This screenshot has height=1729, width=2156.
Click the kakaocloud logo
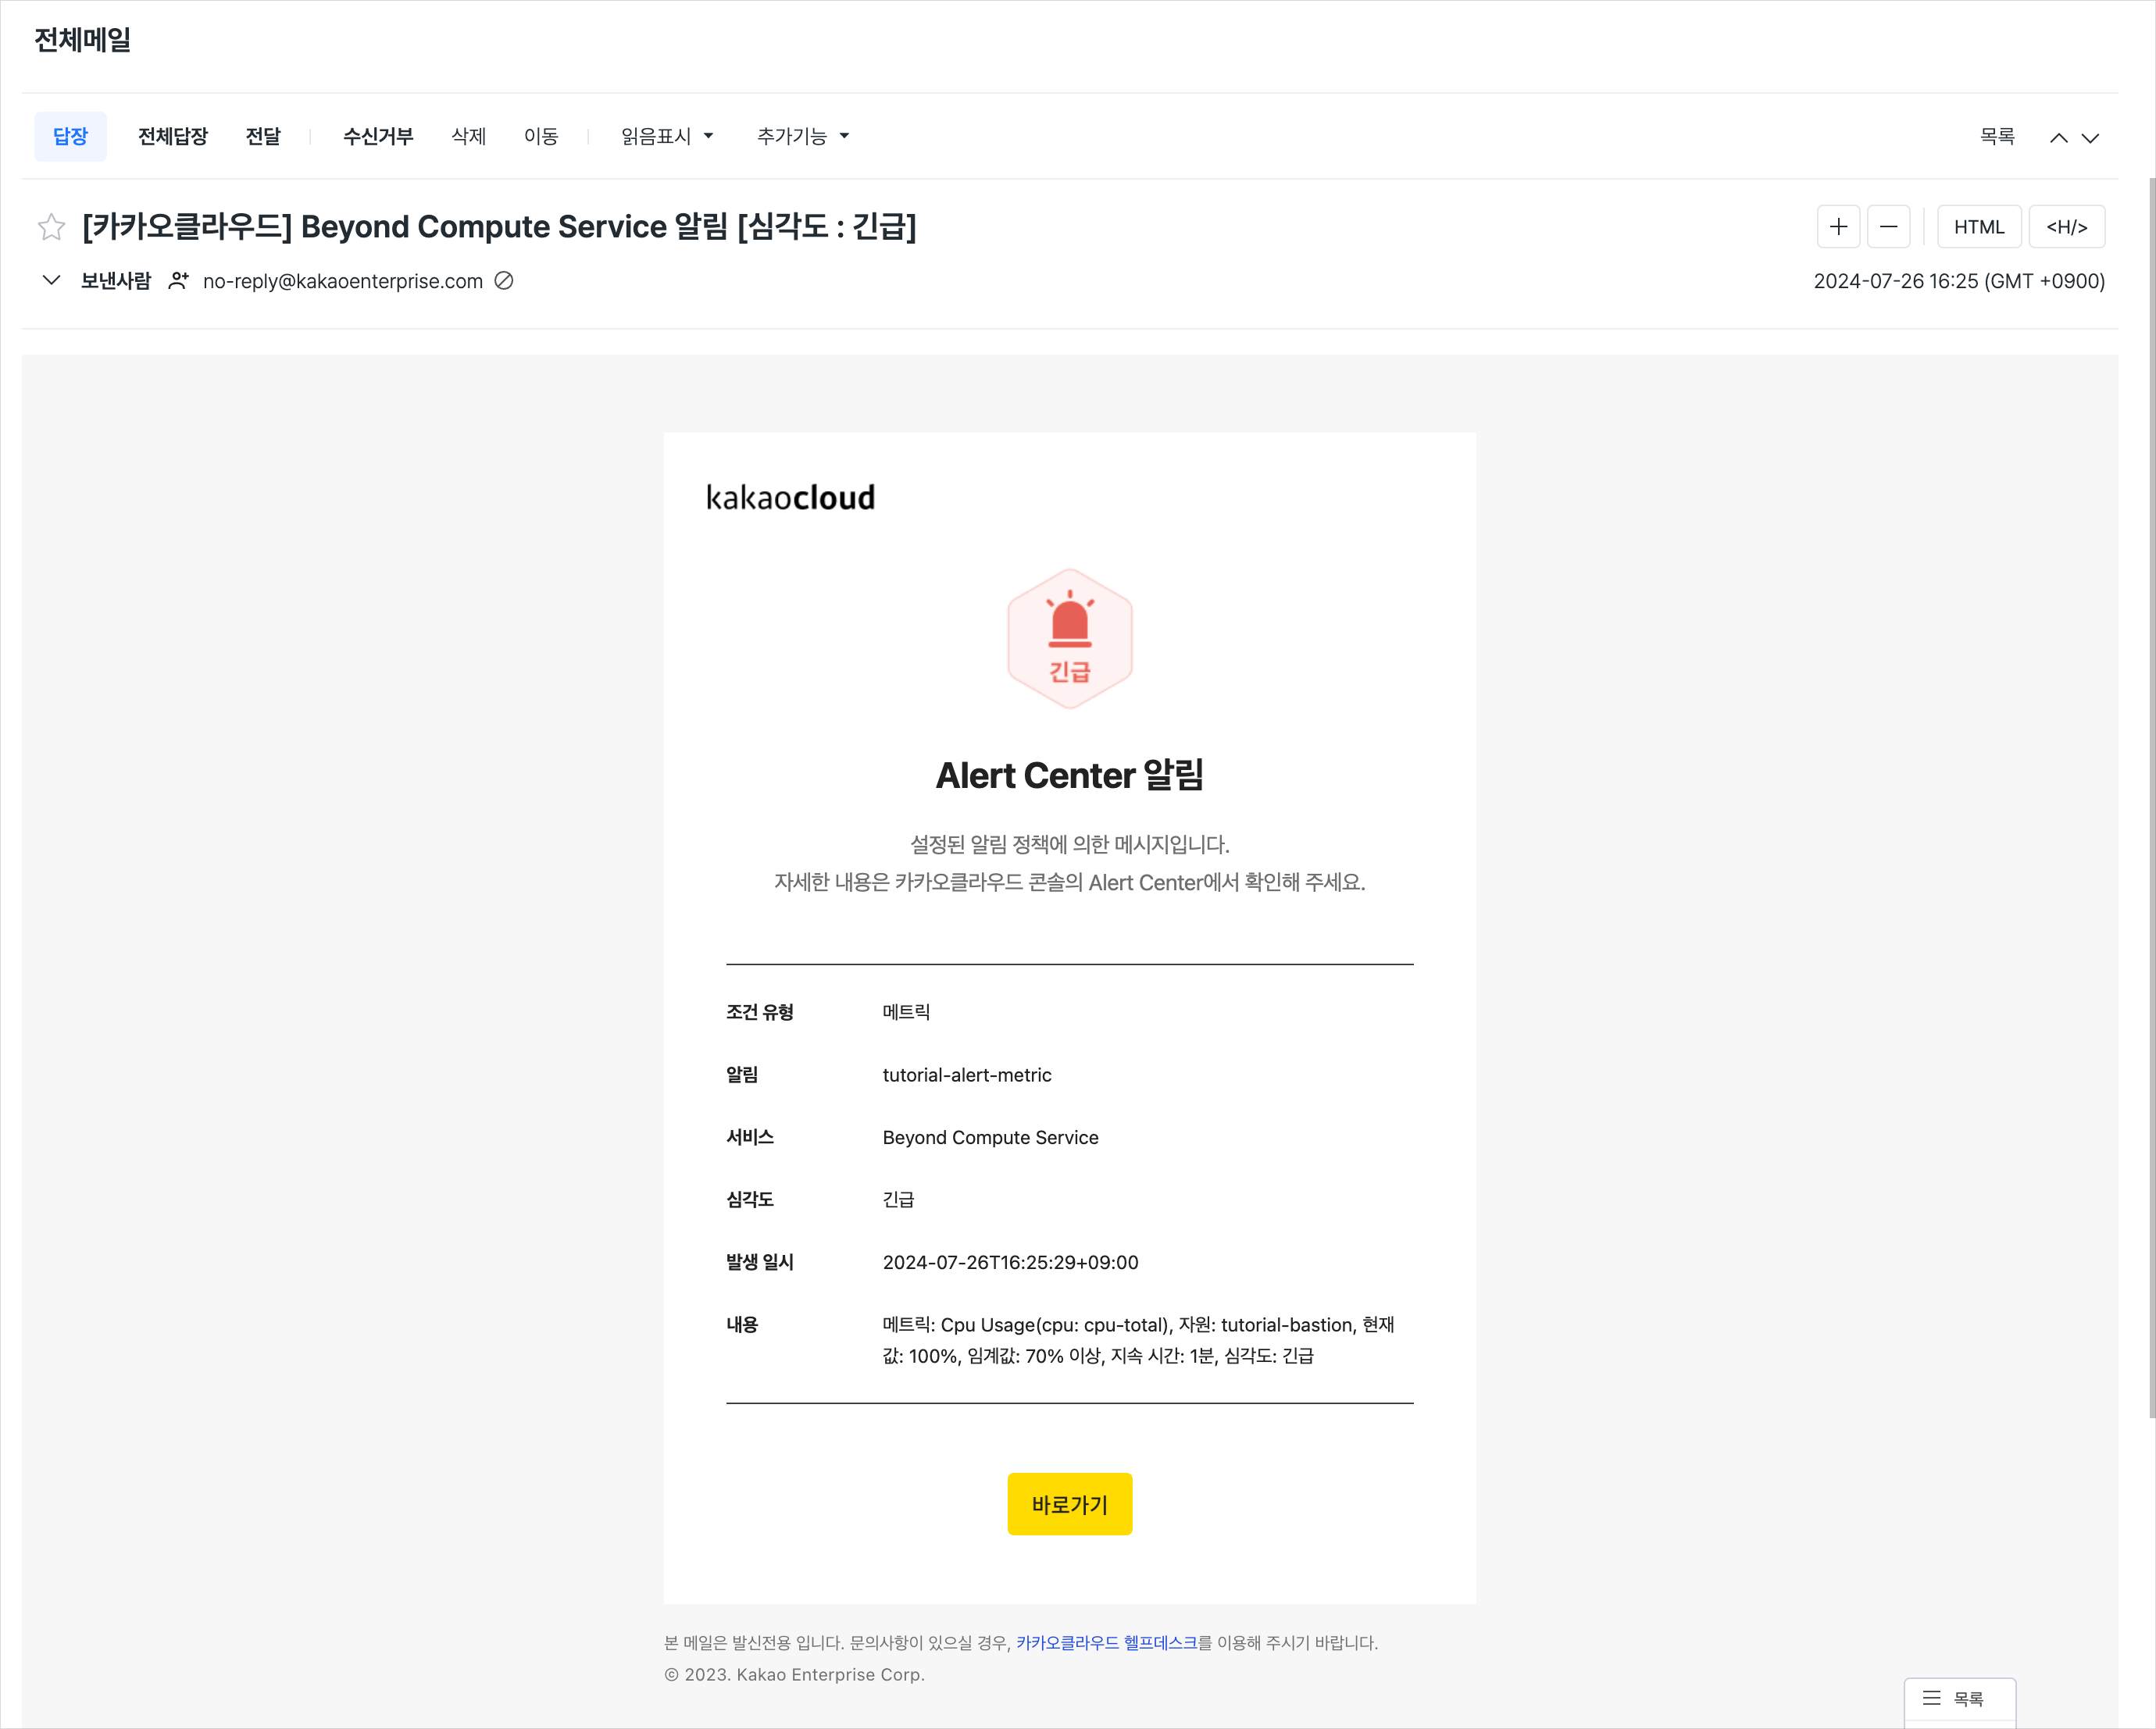tap(790, 497)
